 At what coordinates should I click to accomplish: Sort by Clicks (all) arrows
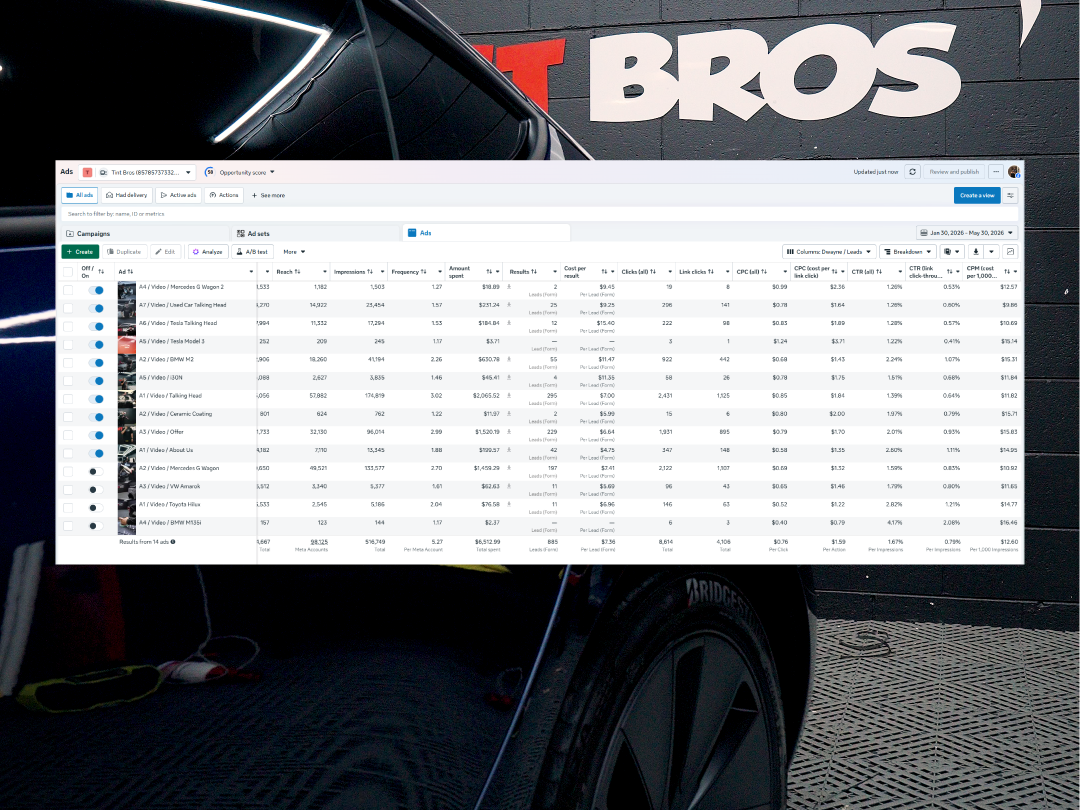(652, 271)
